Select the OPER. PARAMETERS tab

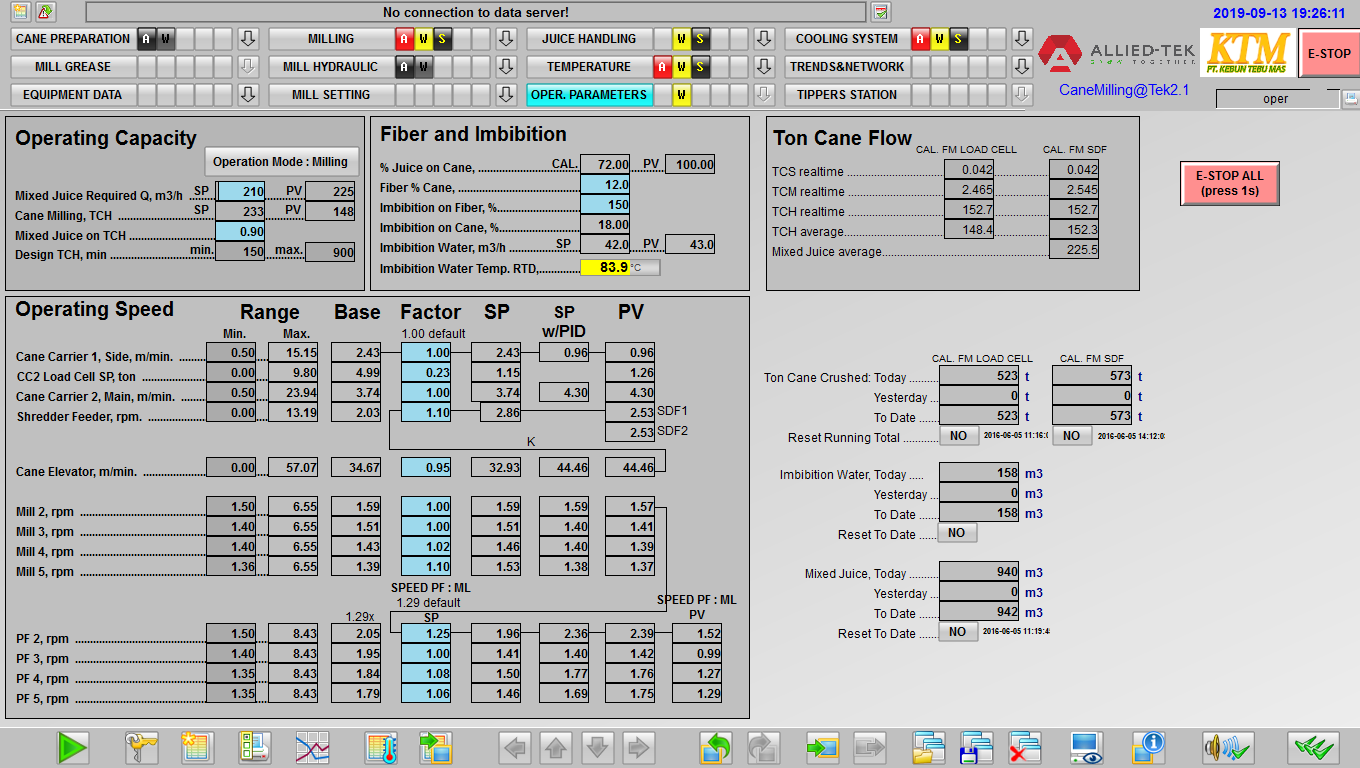[x=589, y=95]
